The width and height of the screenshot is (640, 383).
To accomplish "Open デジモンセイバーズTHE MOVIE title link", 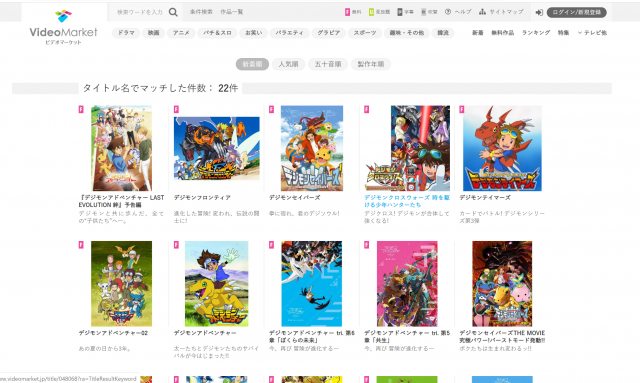I will [x=502, y=336].
